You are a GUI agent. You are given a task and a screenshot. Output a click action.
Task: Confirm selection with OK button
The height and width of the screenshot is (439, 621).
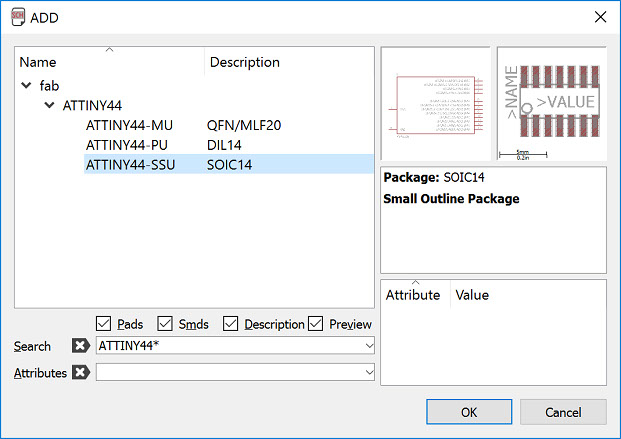pyautogui.click(x=469, y=412)
